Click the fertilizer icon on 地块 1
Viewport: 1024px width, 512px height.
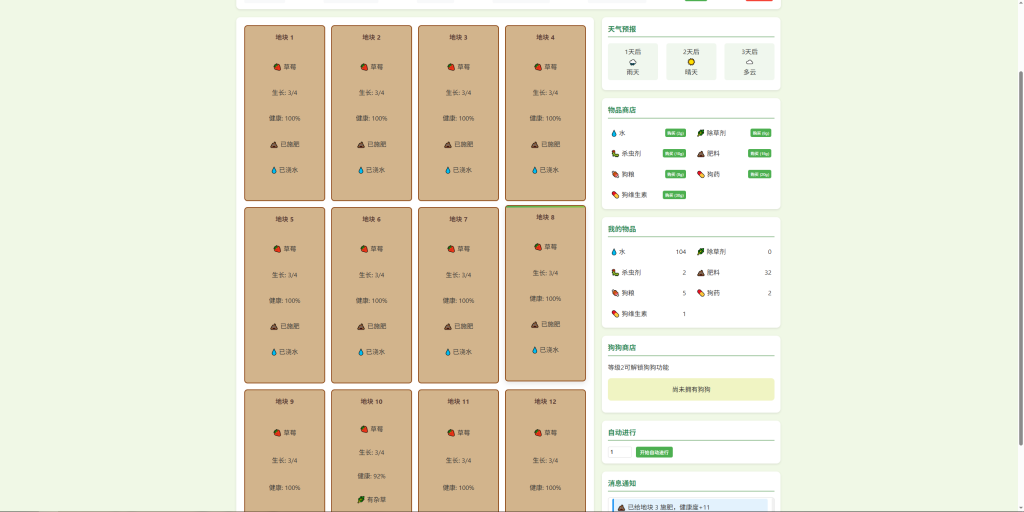click(x=274, y=144)
